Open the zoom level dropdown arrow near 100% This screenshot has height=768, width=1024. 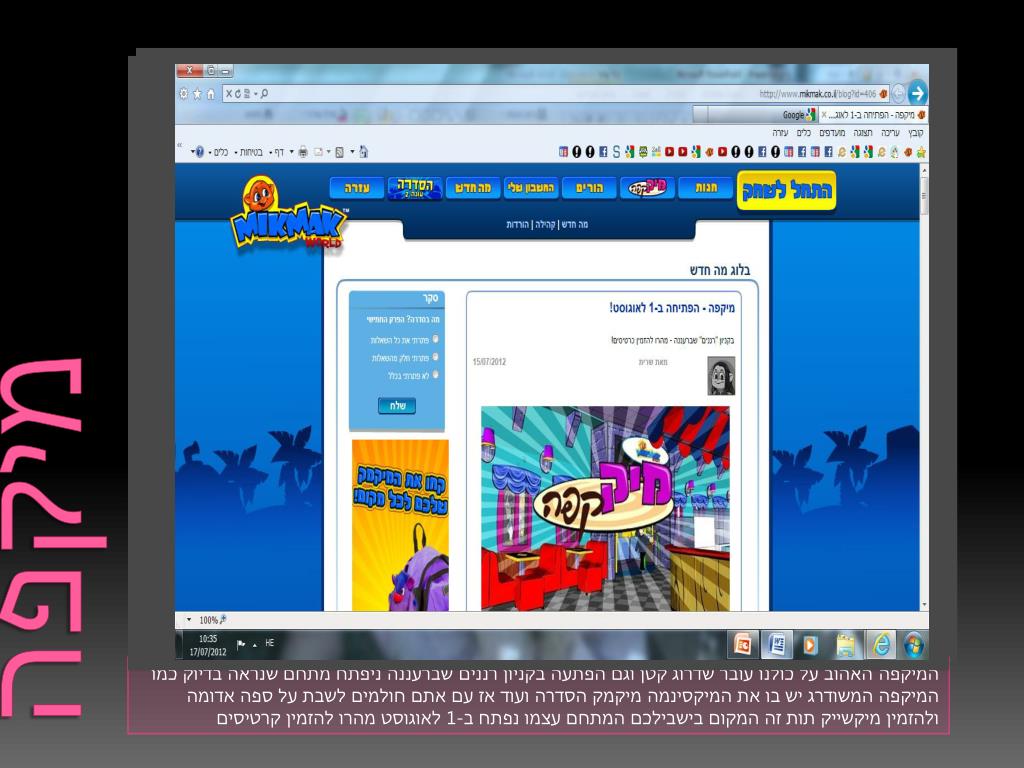click(x=189, y=620)
